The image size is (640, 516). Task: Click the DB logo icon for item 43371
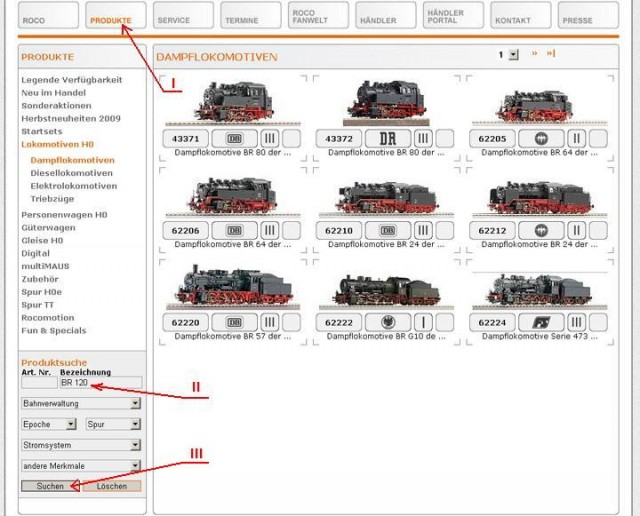coord(234,139)
